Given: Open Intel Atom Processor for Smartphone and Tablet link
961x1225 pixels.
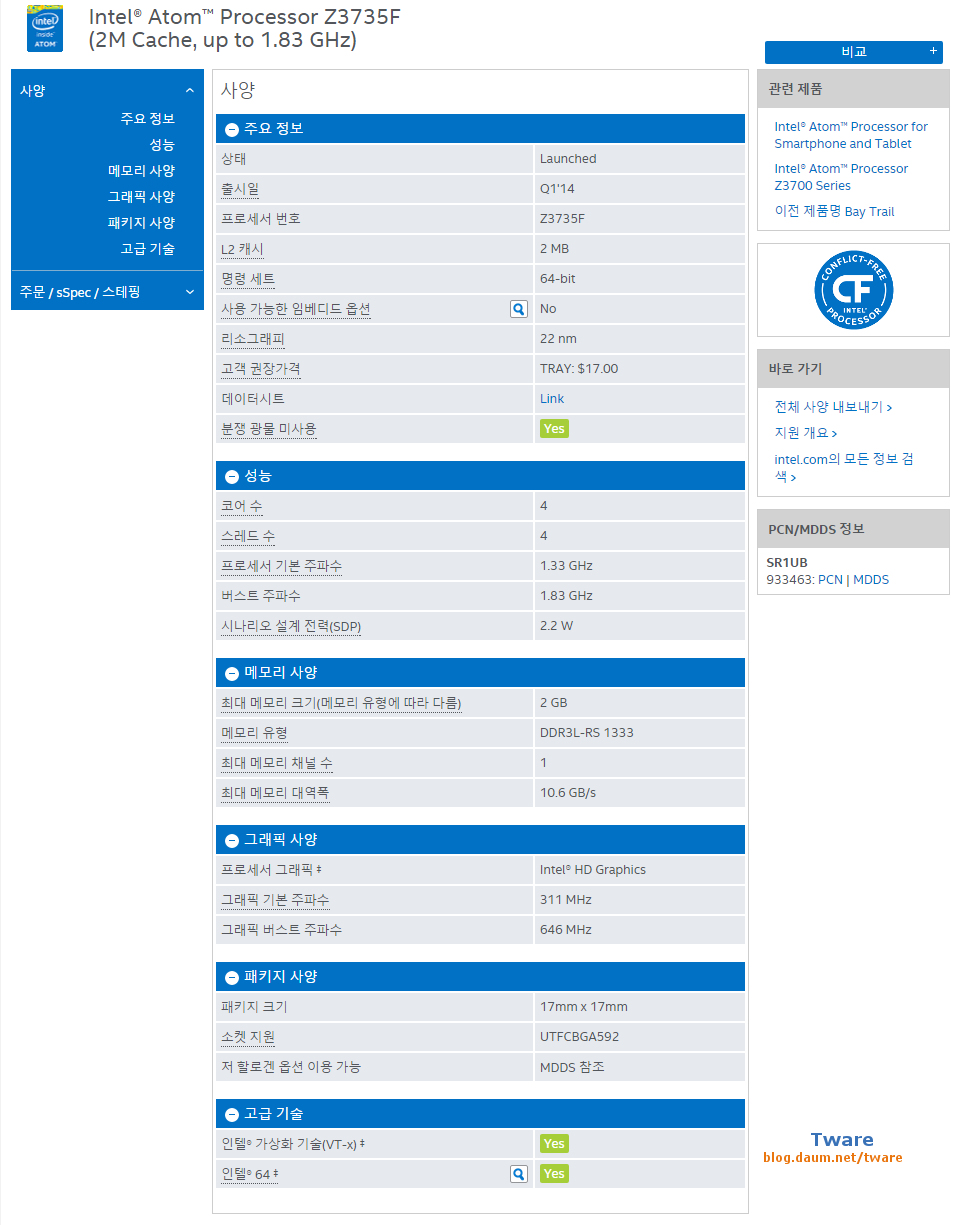Looking at the screenshot, I should 851,135.
